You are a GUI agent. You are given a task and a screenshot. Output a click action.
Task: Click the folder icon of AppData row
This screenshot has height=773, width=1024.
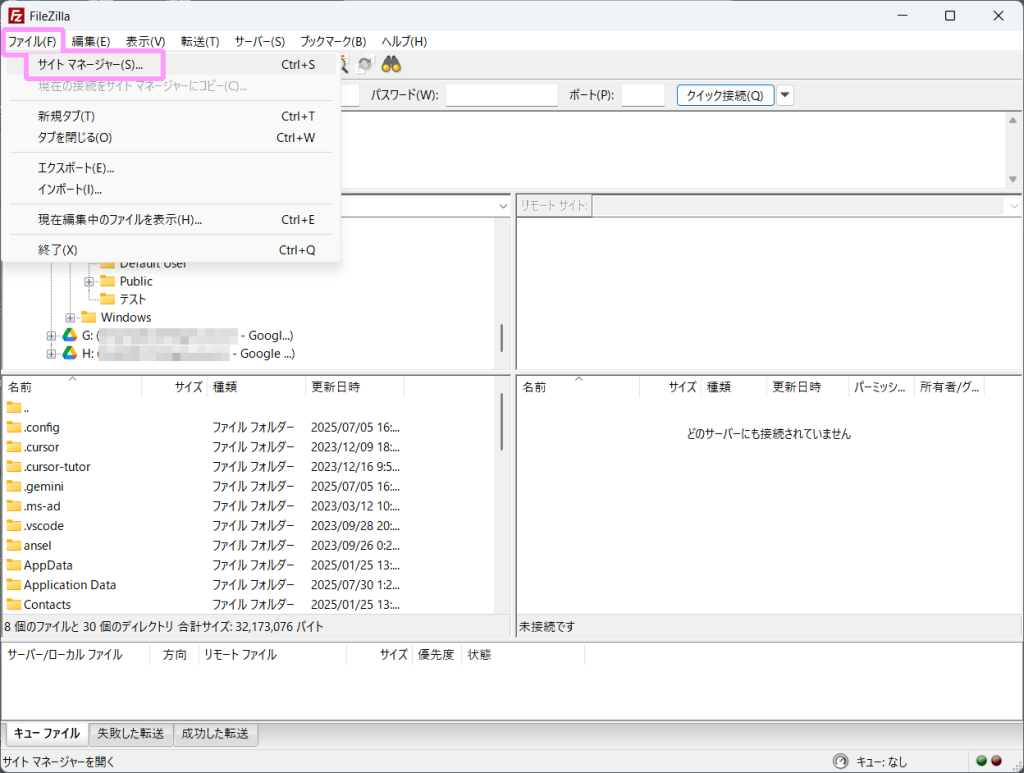pyautogui.click(x=14, y=565)
